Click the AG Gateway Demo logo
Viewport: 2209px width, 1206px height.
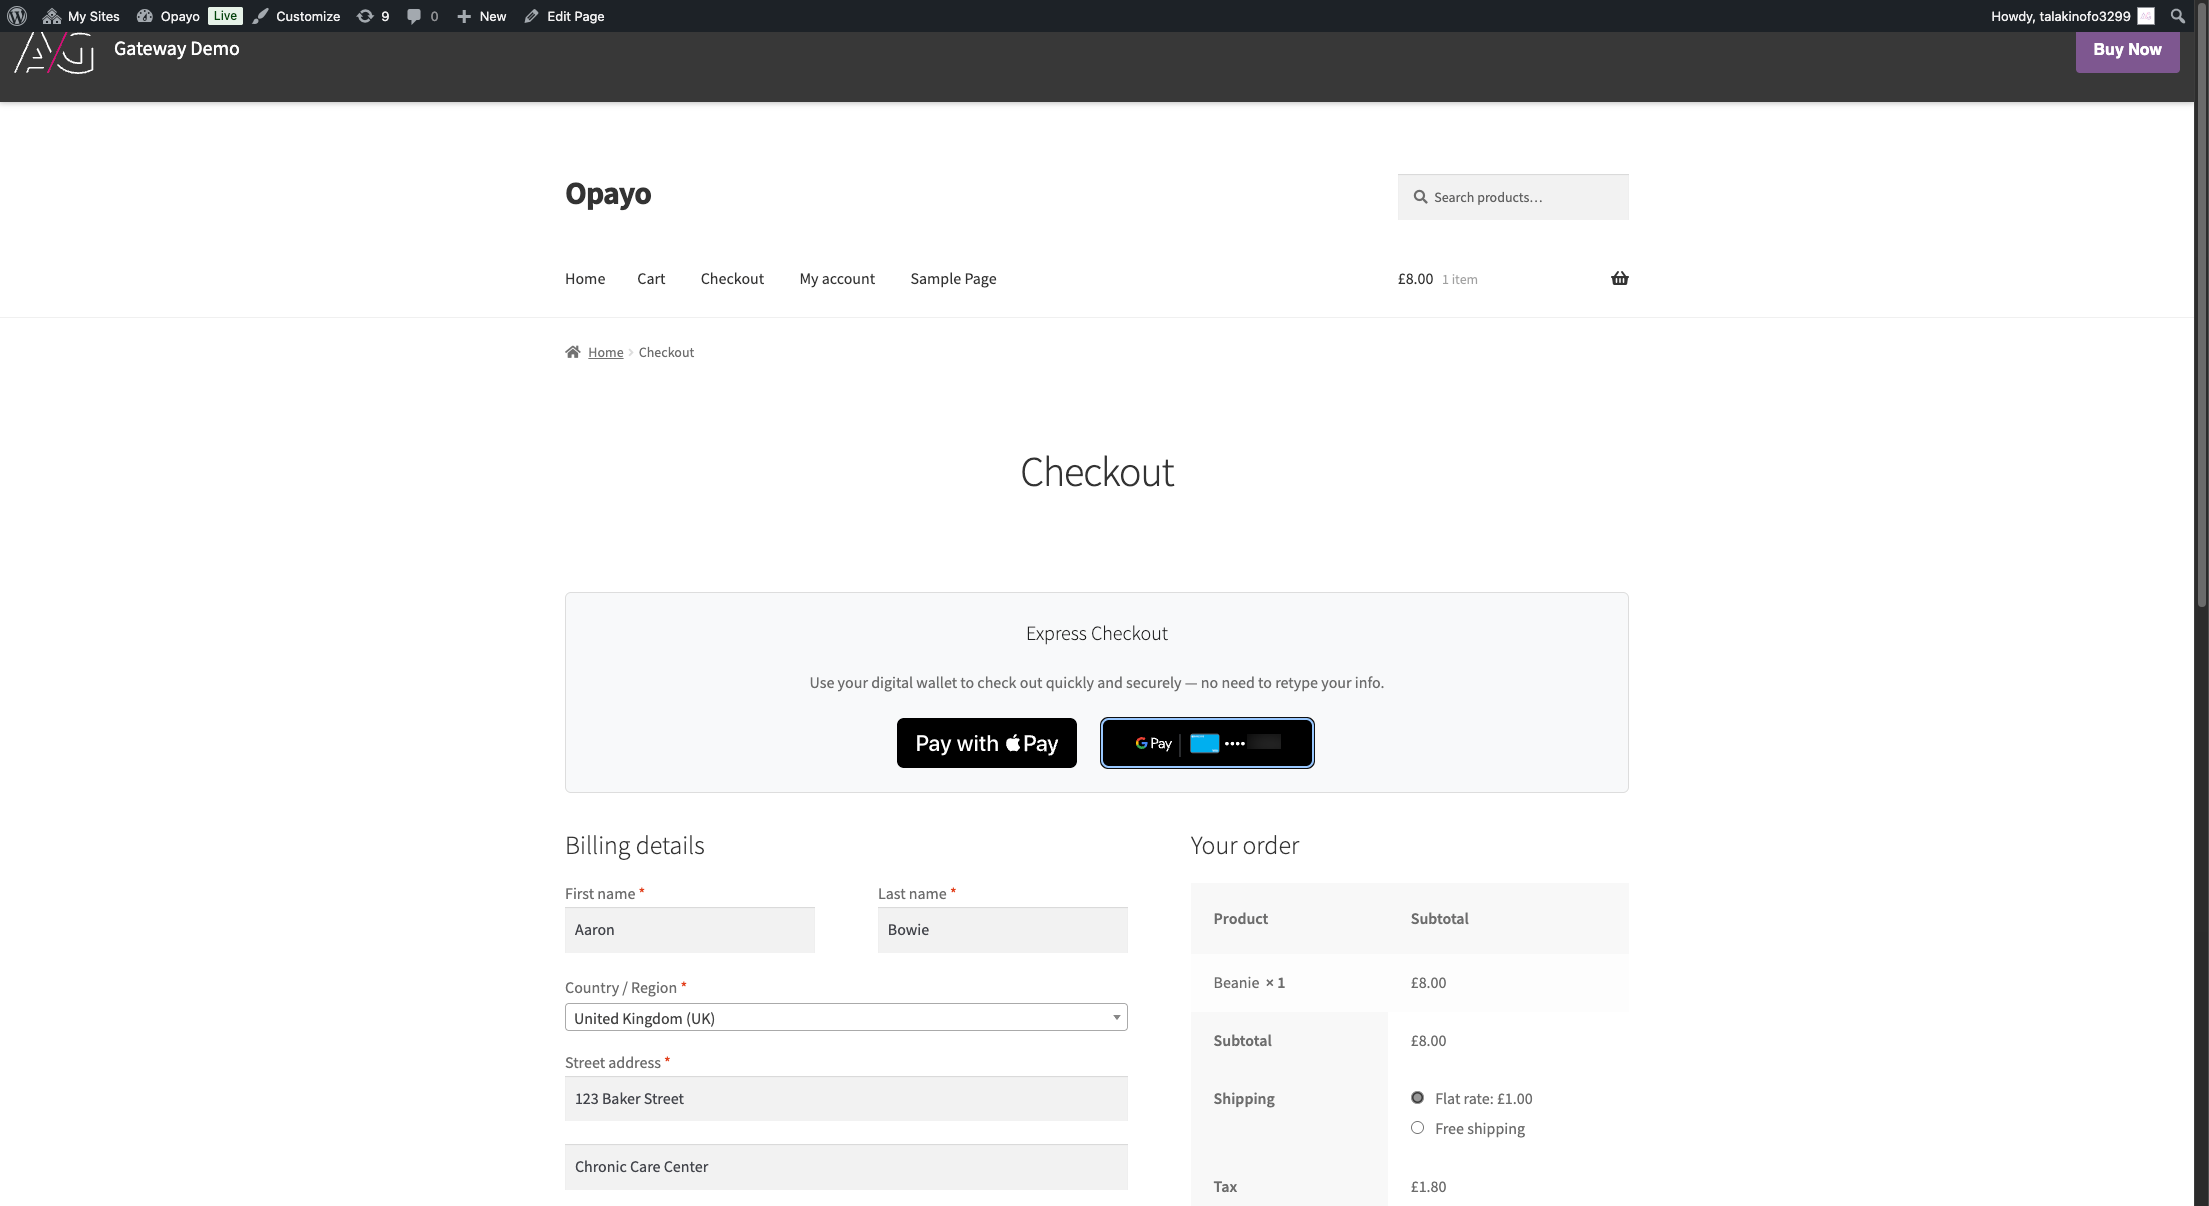tap(55, 52)
